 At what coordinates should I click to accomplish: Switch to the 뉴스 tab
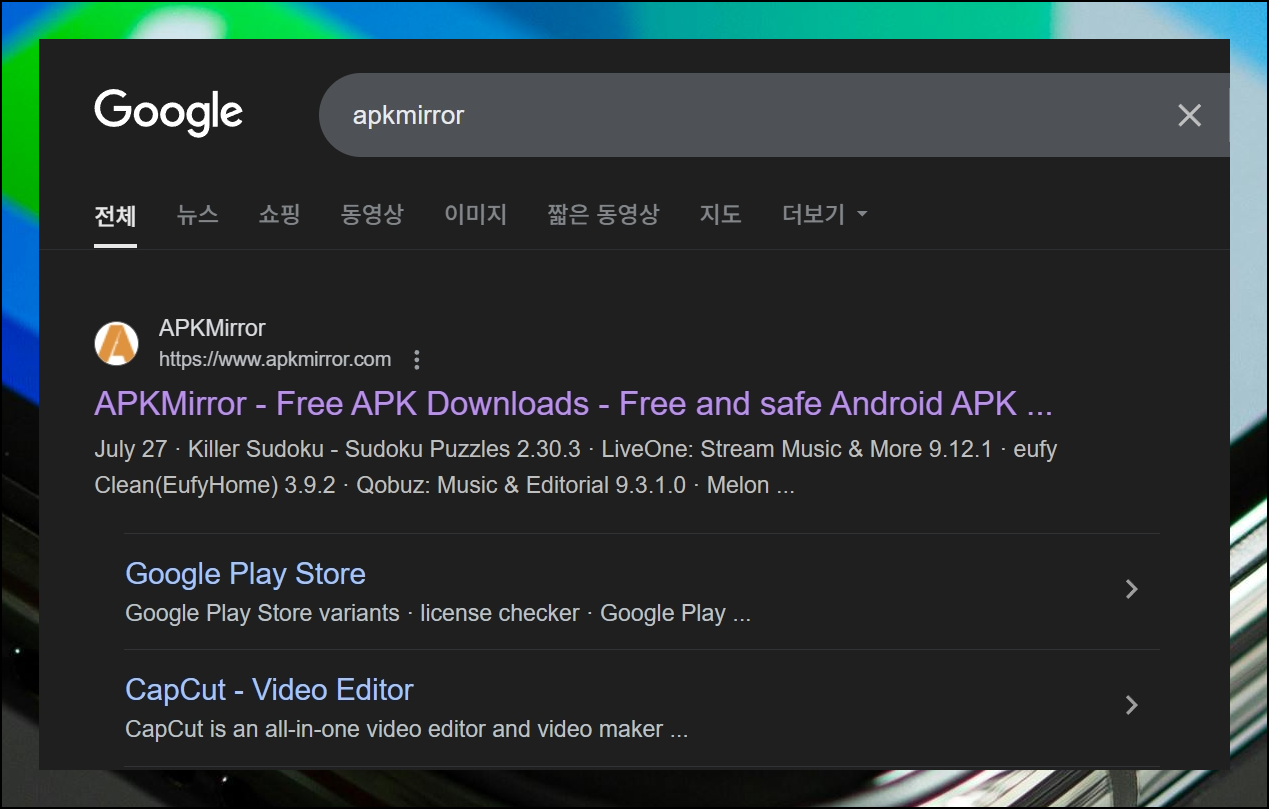tap(197, 214)
